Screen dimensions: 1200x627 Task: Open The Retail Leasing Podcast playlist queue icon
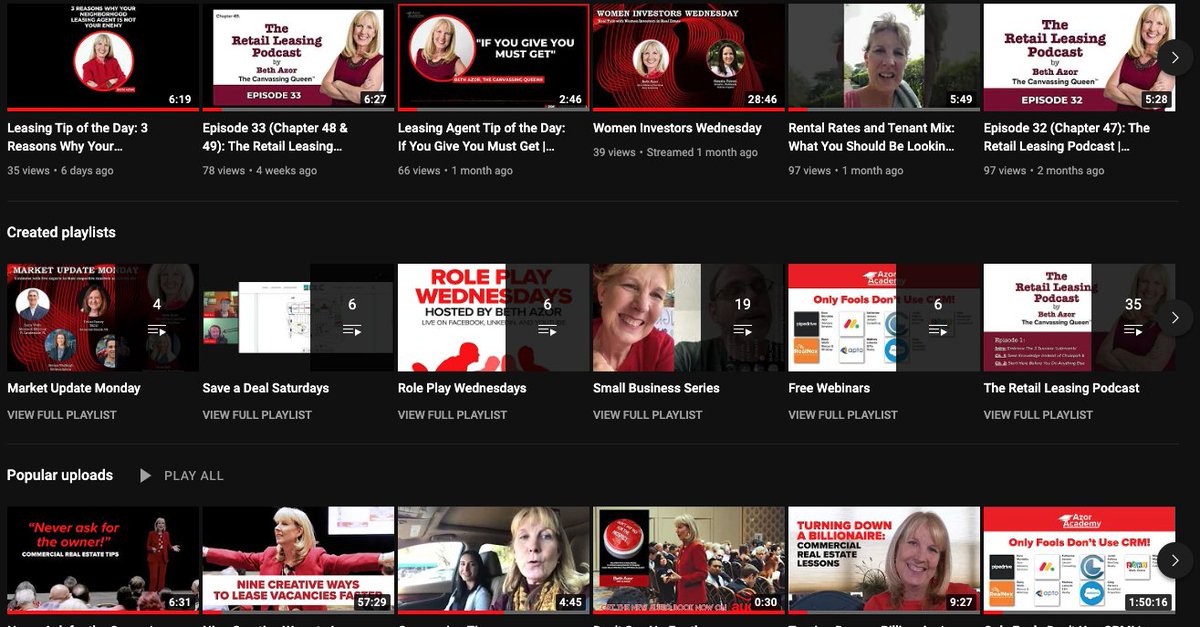1133,329
